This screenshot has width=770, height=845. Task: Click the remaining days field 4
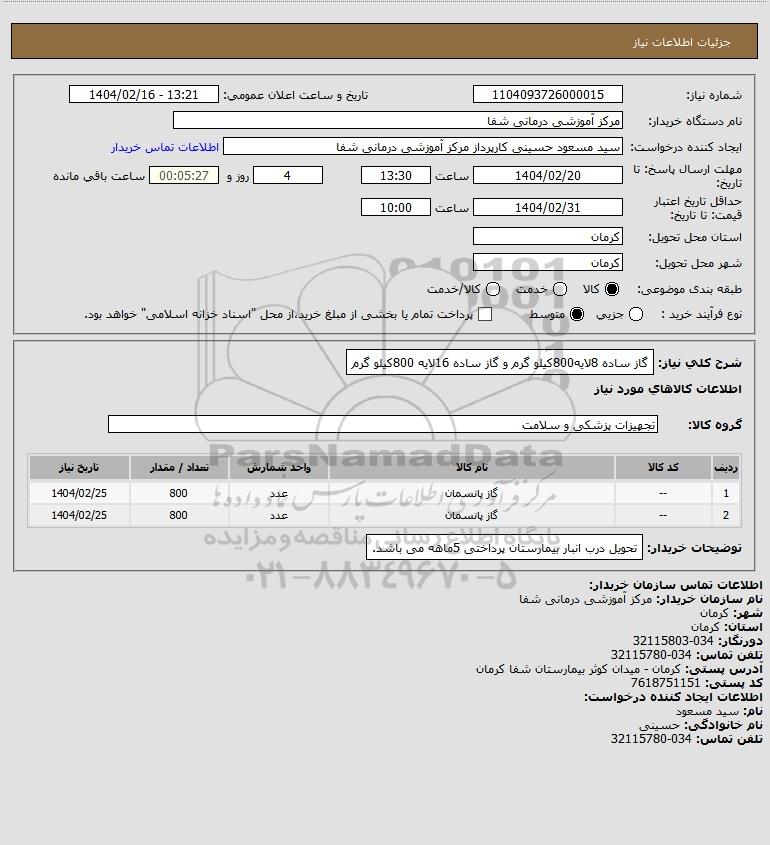[x=288, y=176]
